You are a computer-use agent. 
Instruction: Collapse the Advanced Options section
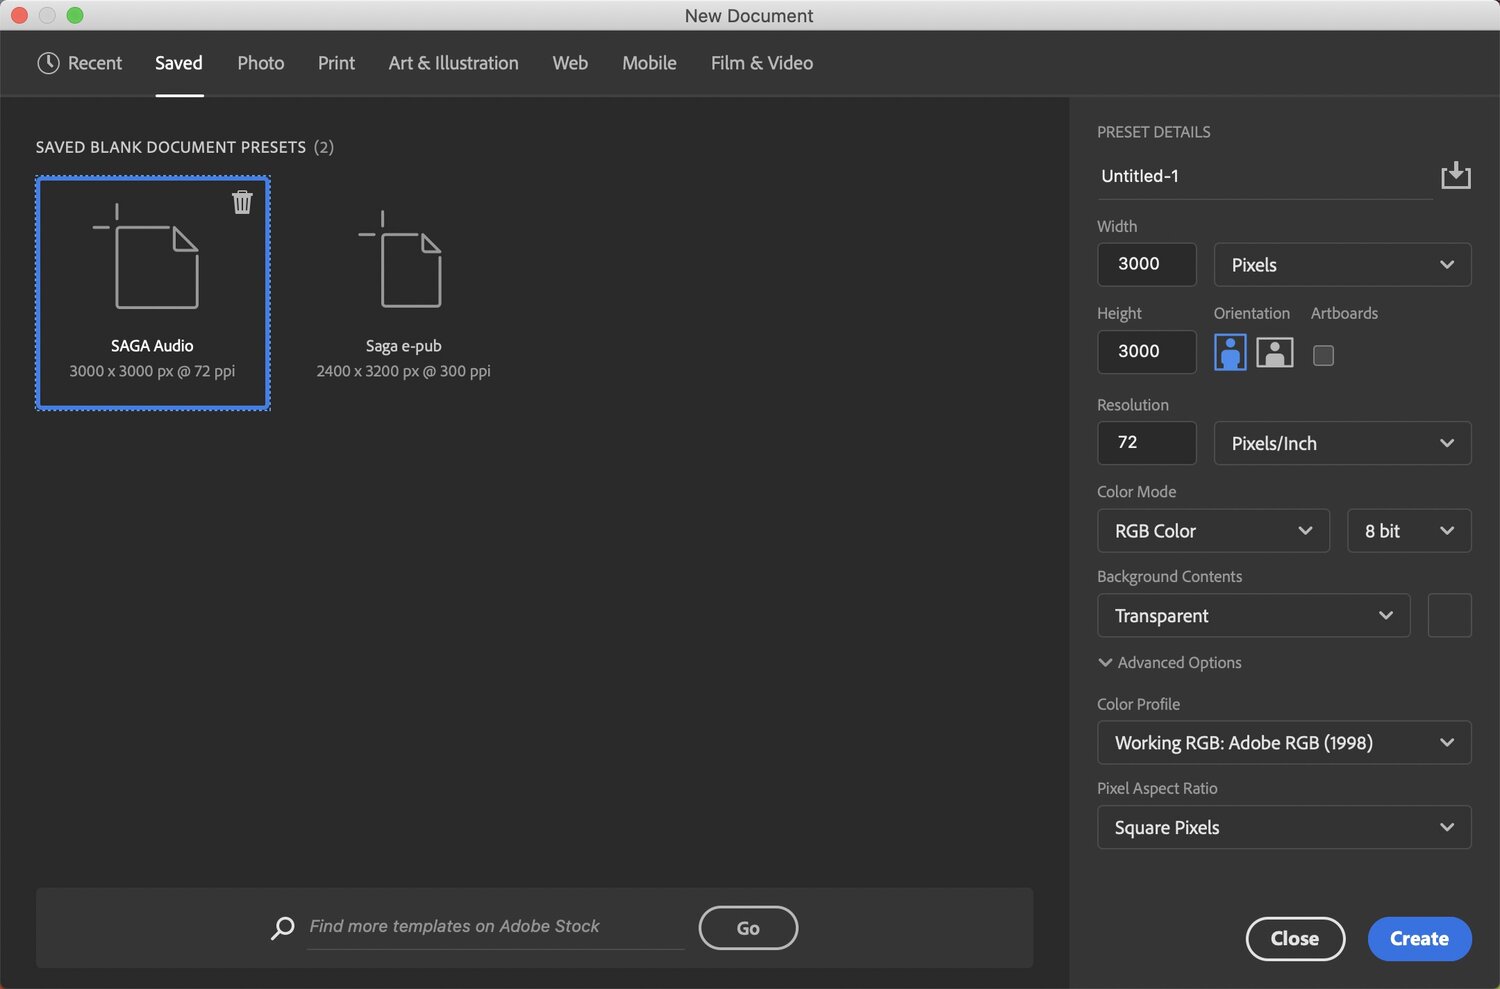pos(1169,662)
